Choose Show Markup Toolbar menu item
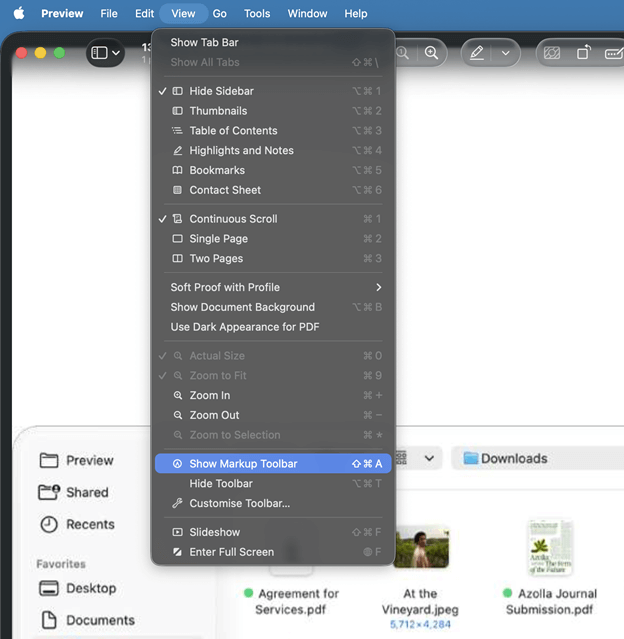The height and width of the screenshot is (639, 624). coord(243,464)
